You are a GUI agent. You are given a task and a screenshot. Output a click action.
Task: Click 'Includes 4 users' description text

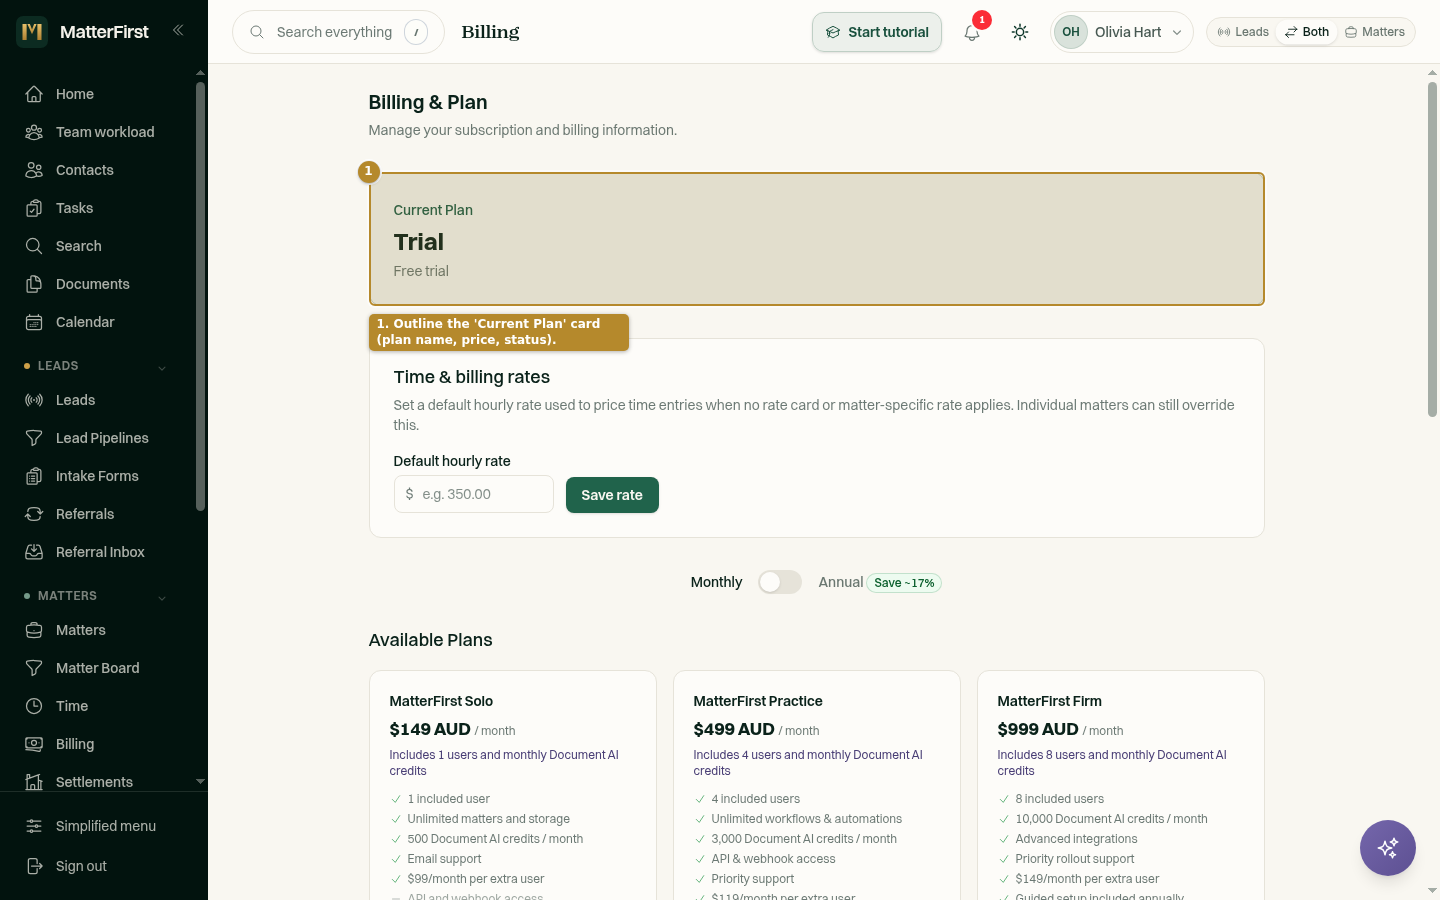(x=808, y=763)
